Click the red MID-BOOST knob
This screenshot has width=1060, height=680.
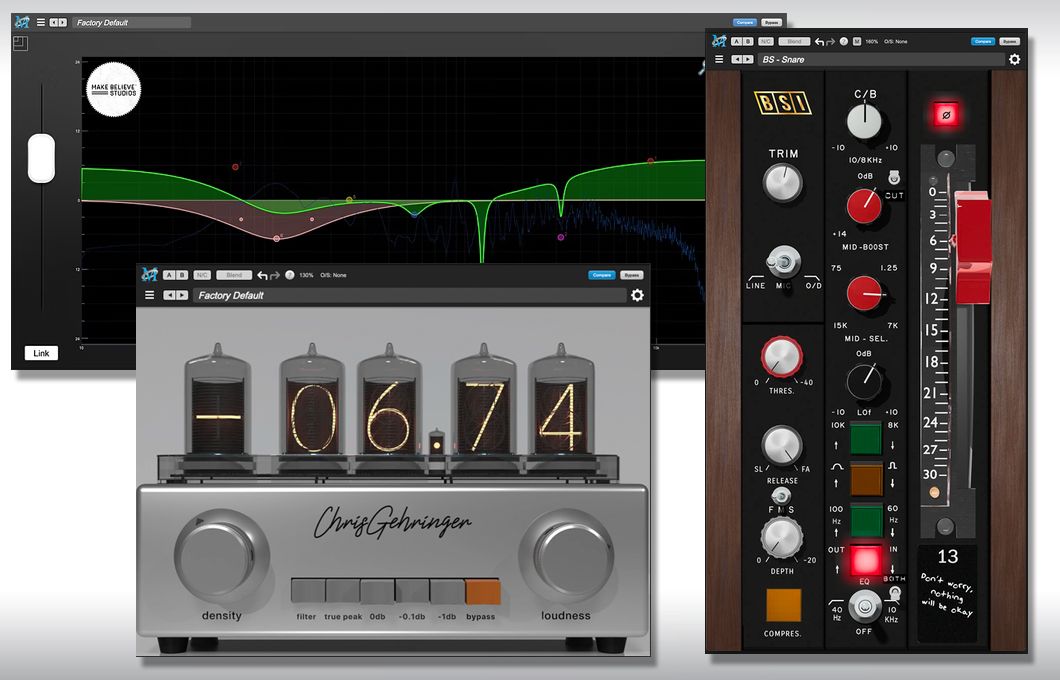tap(864, 206)
